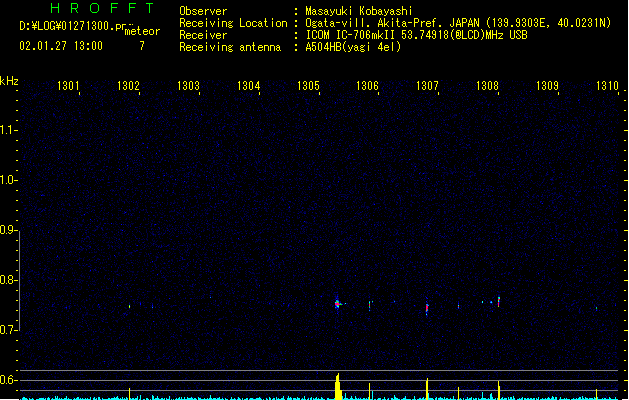The width and height of the screenshot is (629, 400).
Task: Click the meteor echo at 1307 in spectrogram
Action: pyautogui.click(x=427, y=308)
